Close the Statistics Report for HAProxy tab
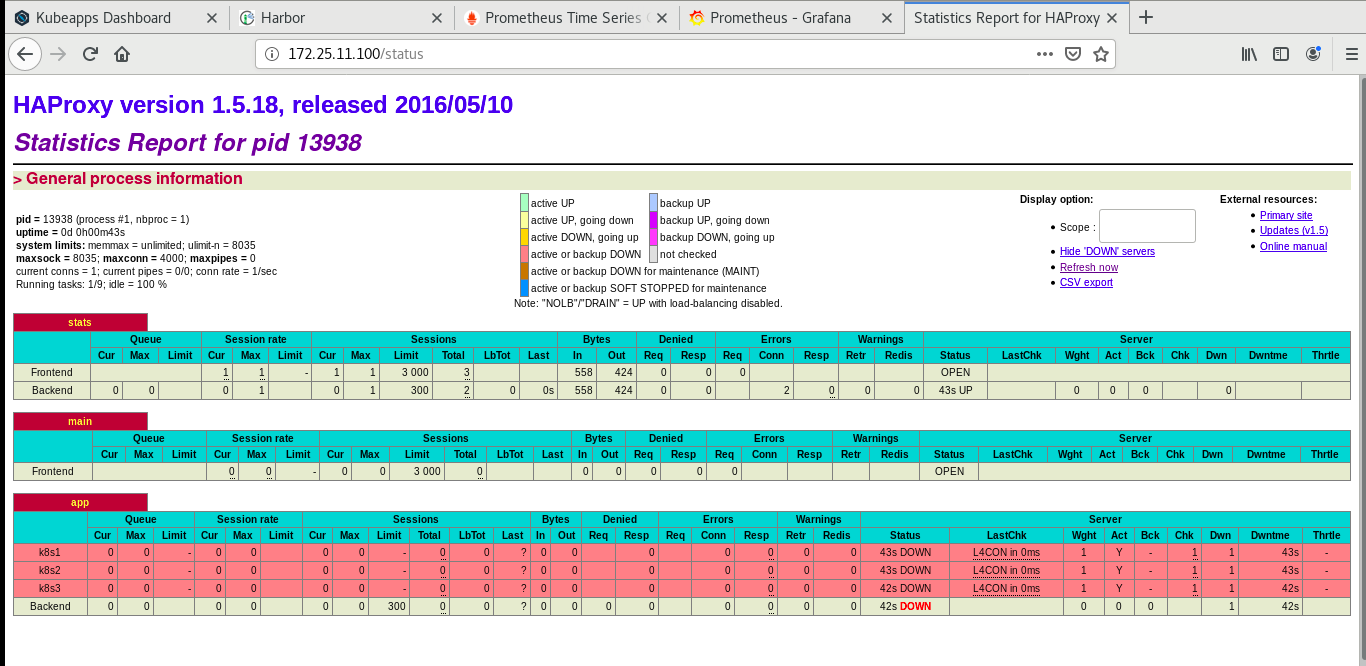 click(1113, 17)
